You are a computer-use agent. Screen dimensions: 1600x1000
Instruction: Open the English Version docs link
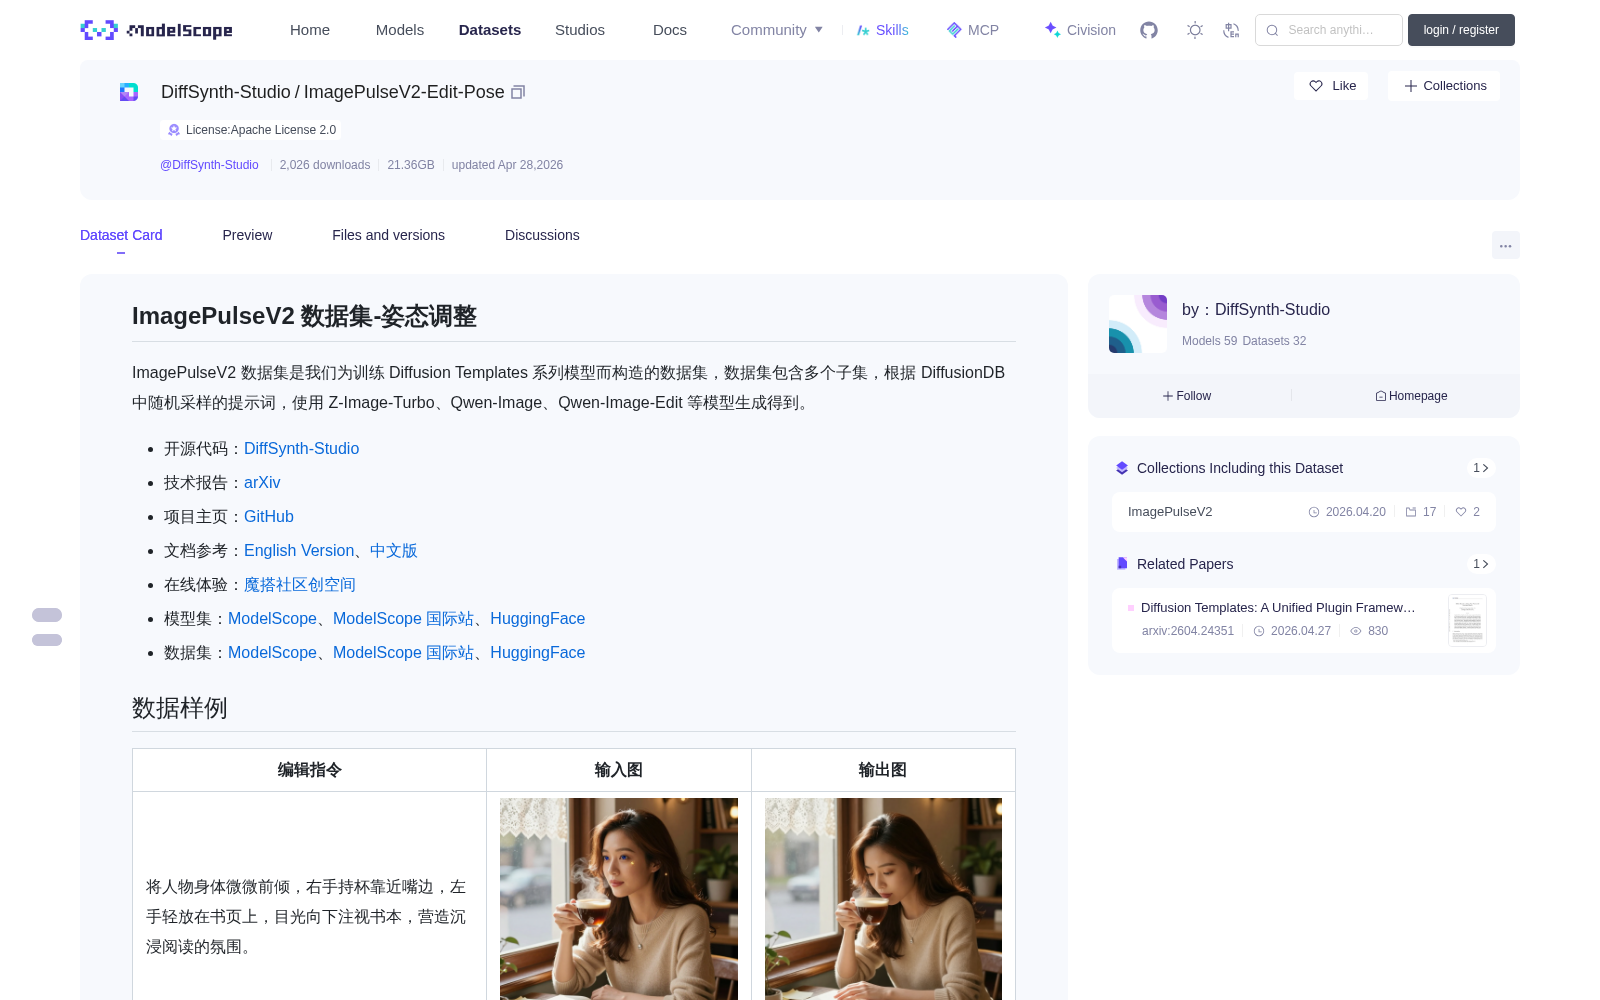click(x=299, y=551)
